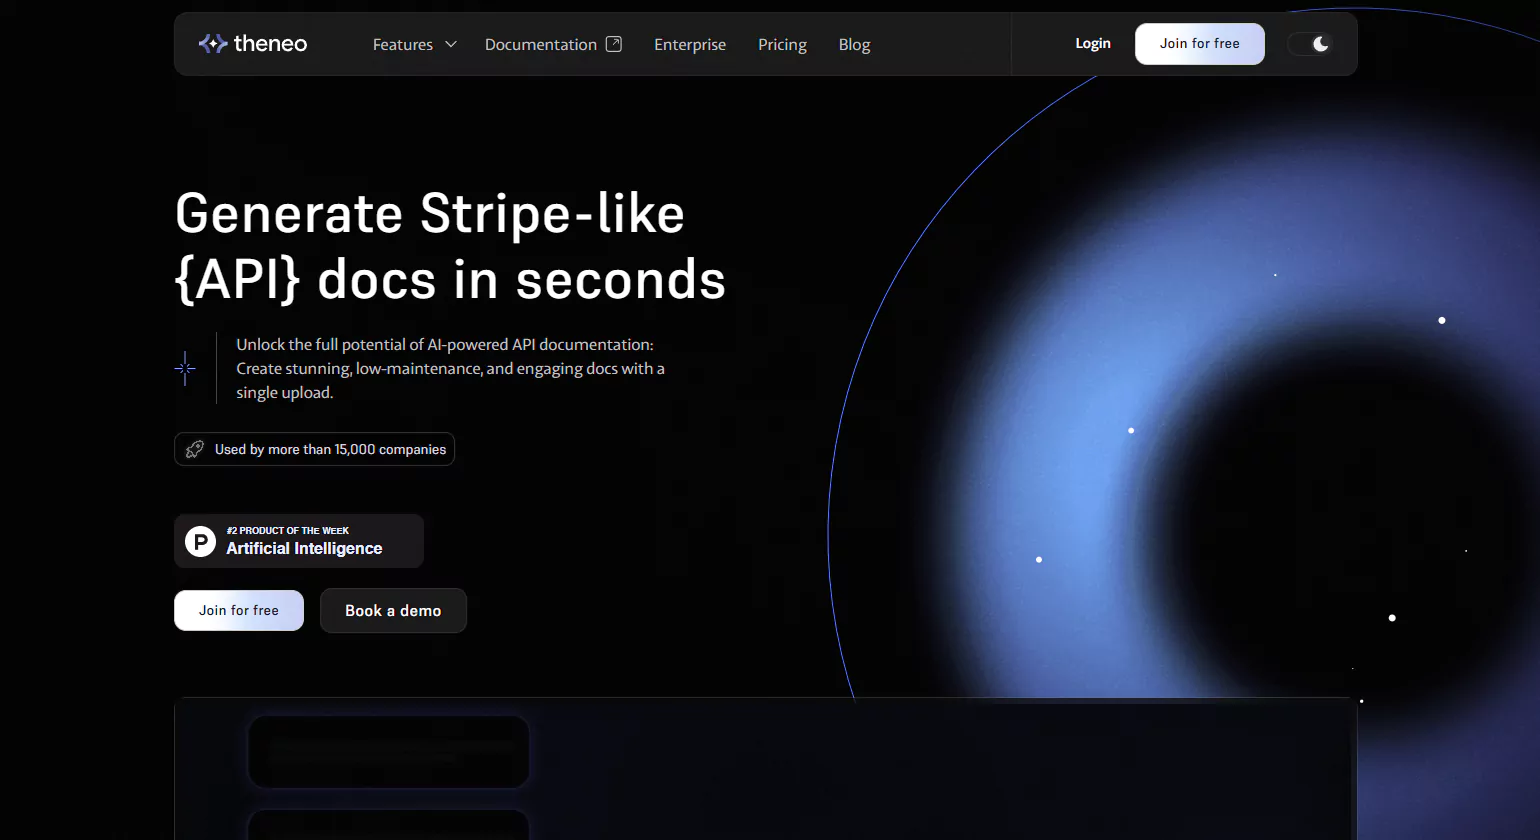Open the Artificial Intelligence product badge text
1540x840 pixels.
pyautogui.click(x=304, y=548)
